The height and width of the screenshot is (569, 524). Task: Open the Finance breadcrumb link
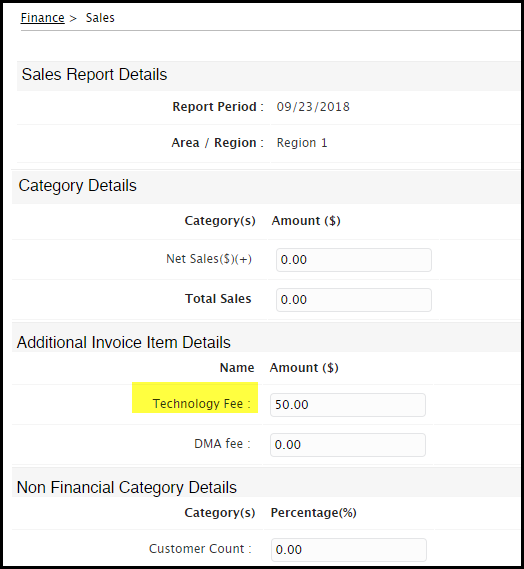point(42,17)
